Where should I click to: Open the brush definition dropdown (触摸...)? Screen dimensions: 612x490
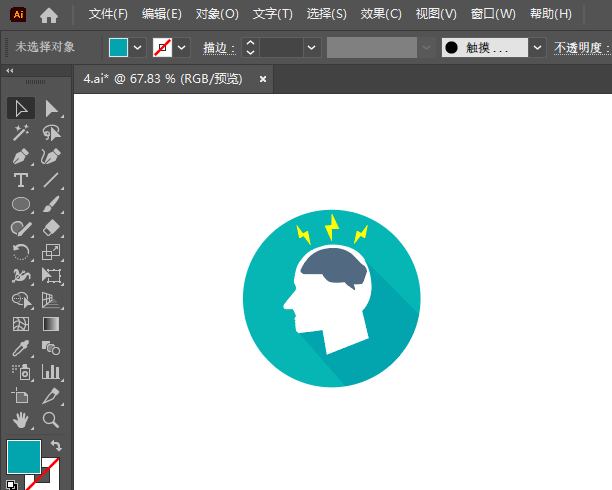coord(537,48)
